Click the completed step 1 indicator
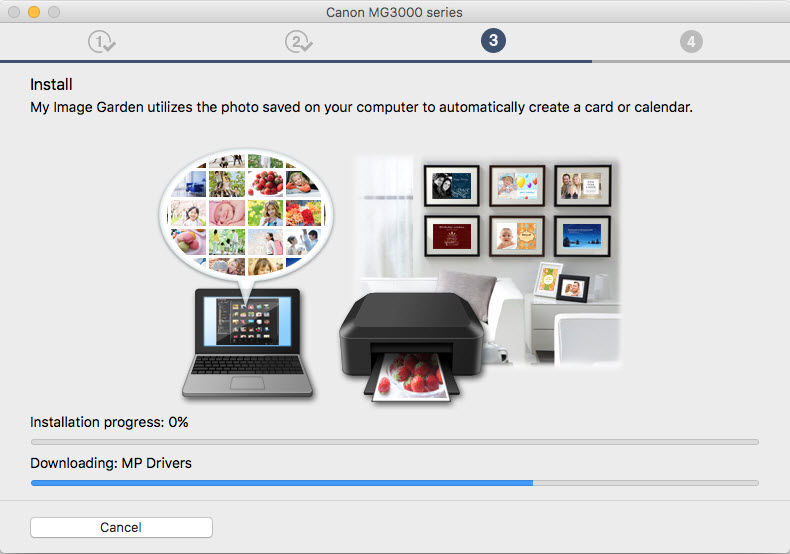 [x=100, y=41]
